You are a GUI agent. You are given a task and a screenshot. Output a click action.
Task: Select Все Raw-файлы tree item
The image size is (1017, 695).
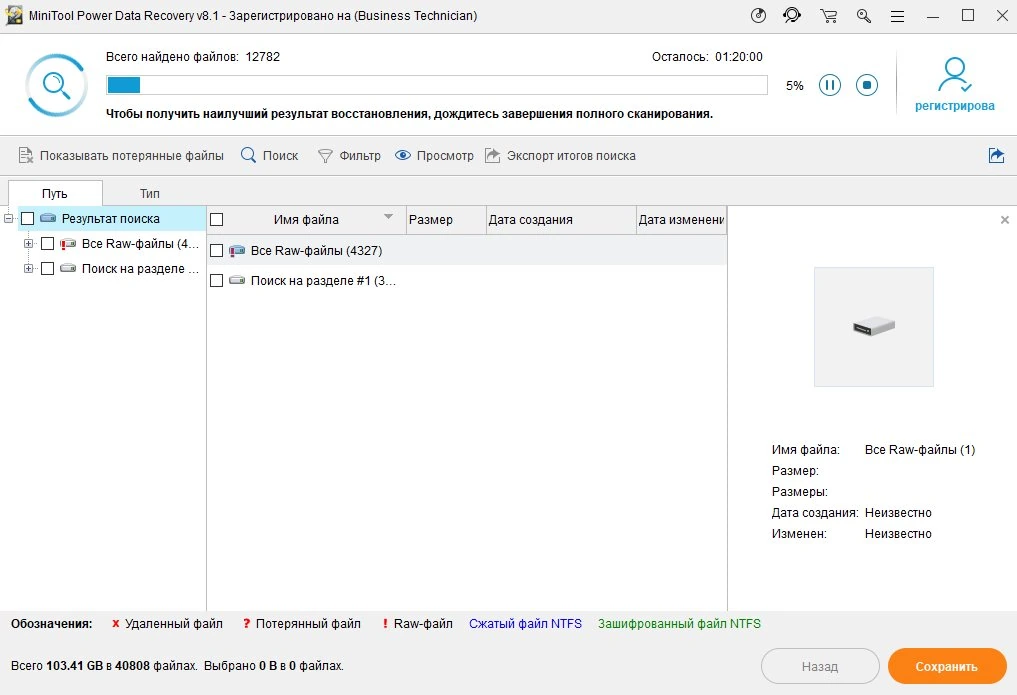140,244
